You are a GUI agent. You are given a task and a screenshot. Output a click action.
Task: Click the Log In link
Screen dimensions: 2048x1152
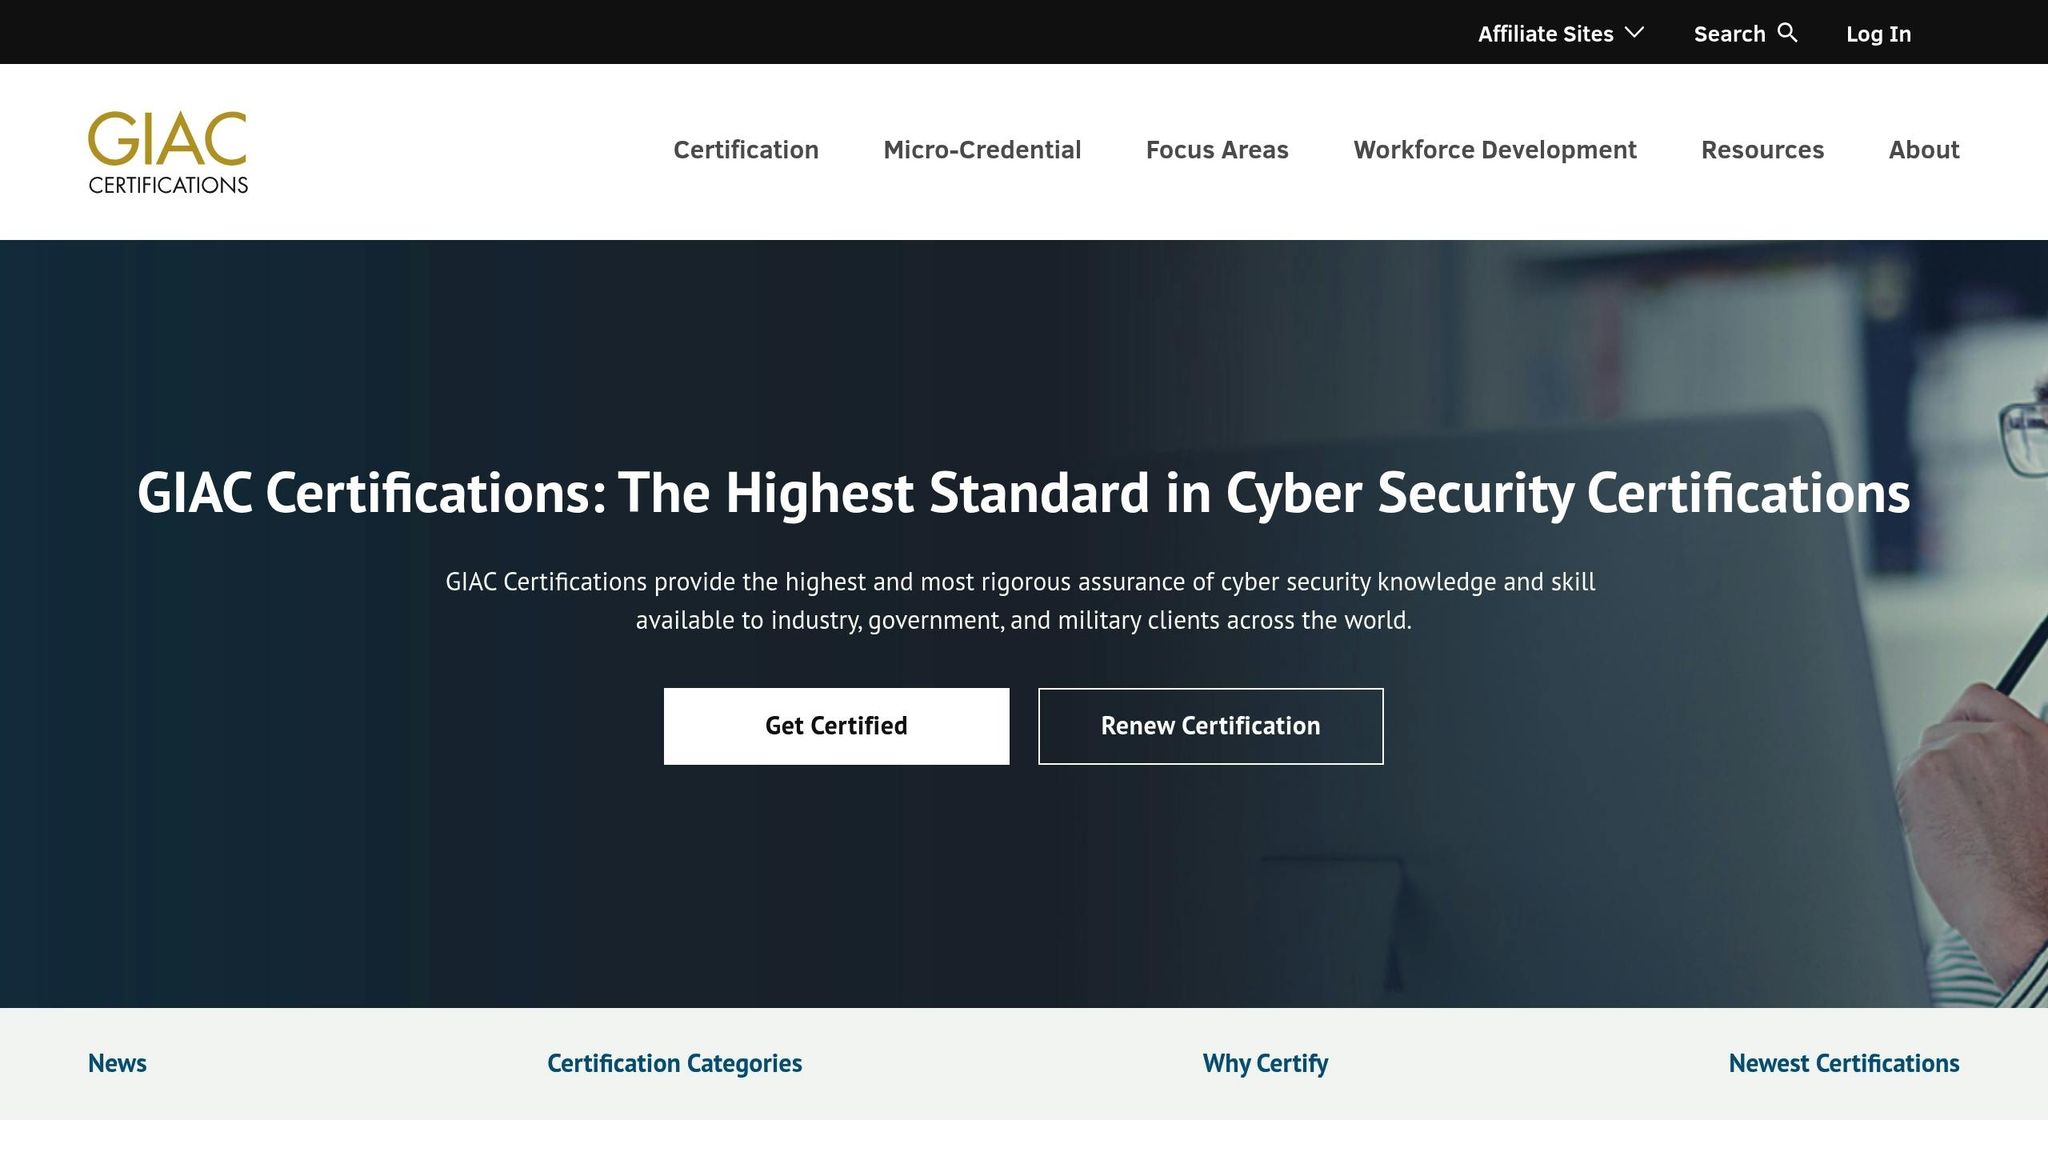1878,34
